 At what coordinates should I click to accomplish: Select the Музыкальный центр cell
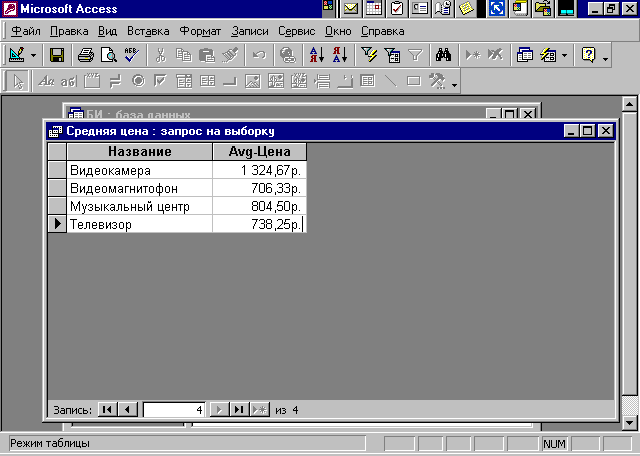pos(140,206)
